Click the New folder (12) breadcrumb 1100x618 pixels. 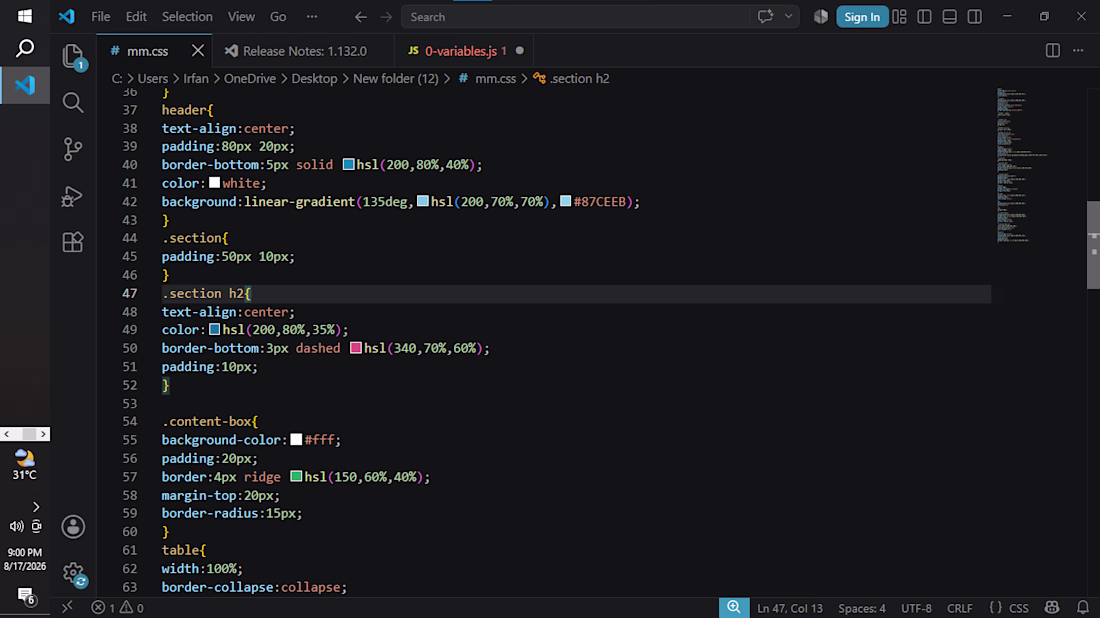click(x=396, y=79)
